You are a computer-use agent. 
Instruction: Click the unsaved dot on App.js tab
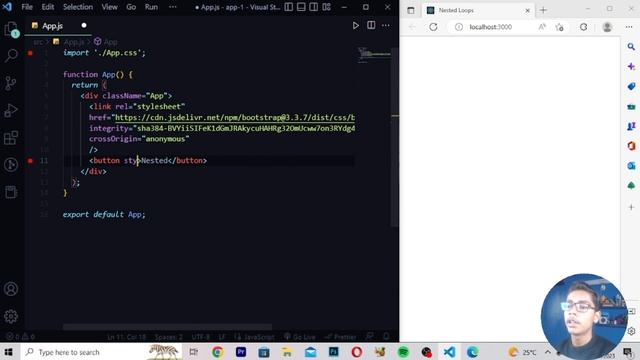[x=84, y=25]
